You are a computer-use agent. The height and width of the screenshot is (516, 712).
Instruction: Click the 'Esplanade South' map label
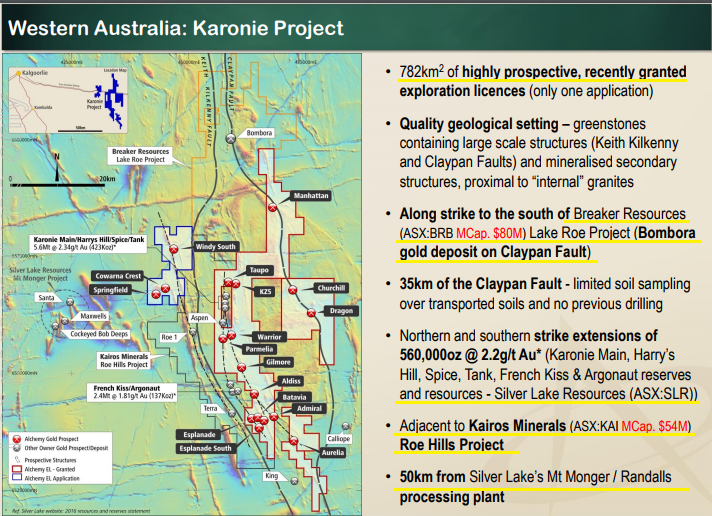205,448
